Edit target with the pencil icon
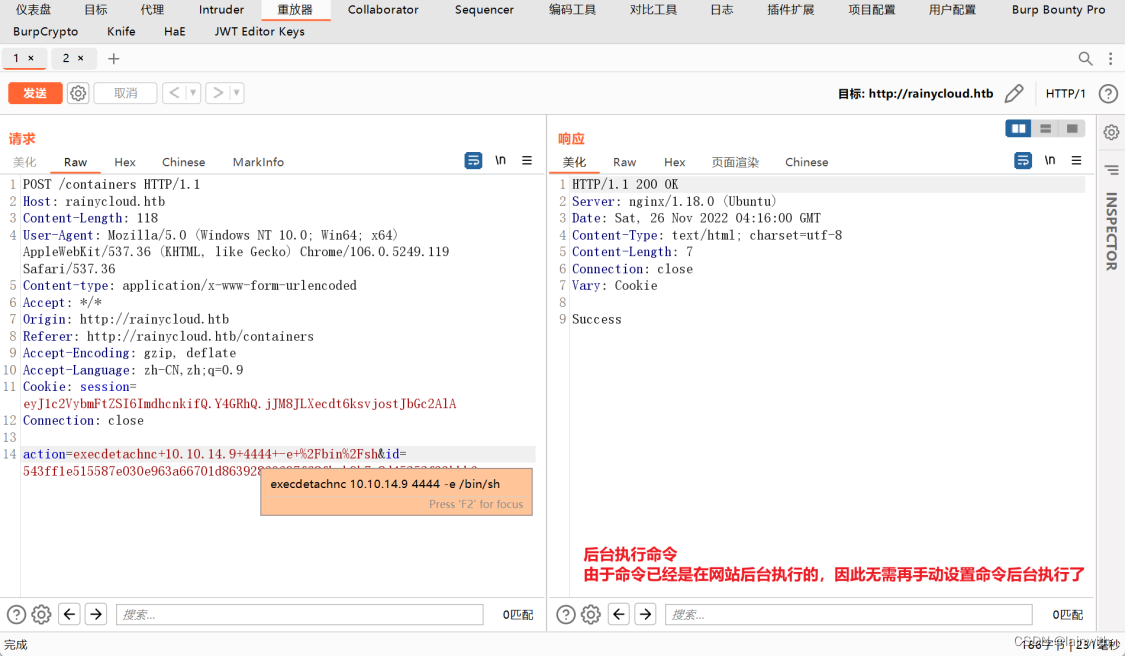This screenshot has width=1125, height=656. pyautogui.click(x=1014, y=93)
